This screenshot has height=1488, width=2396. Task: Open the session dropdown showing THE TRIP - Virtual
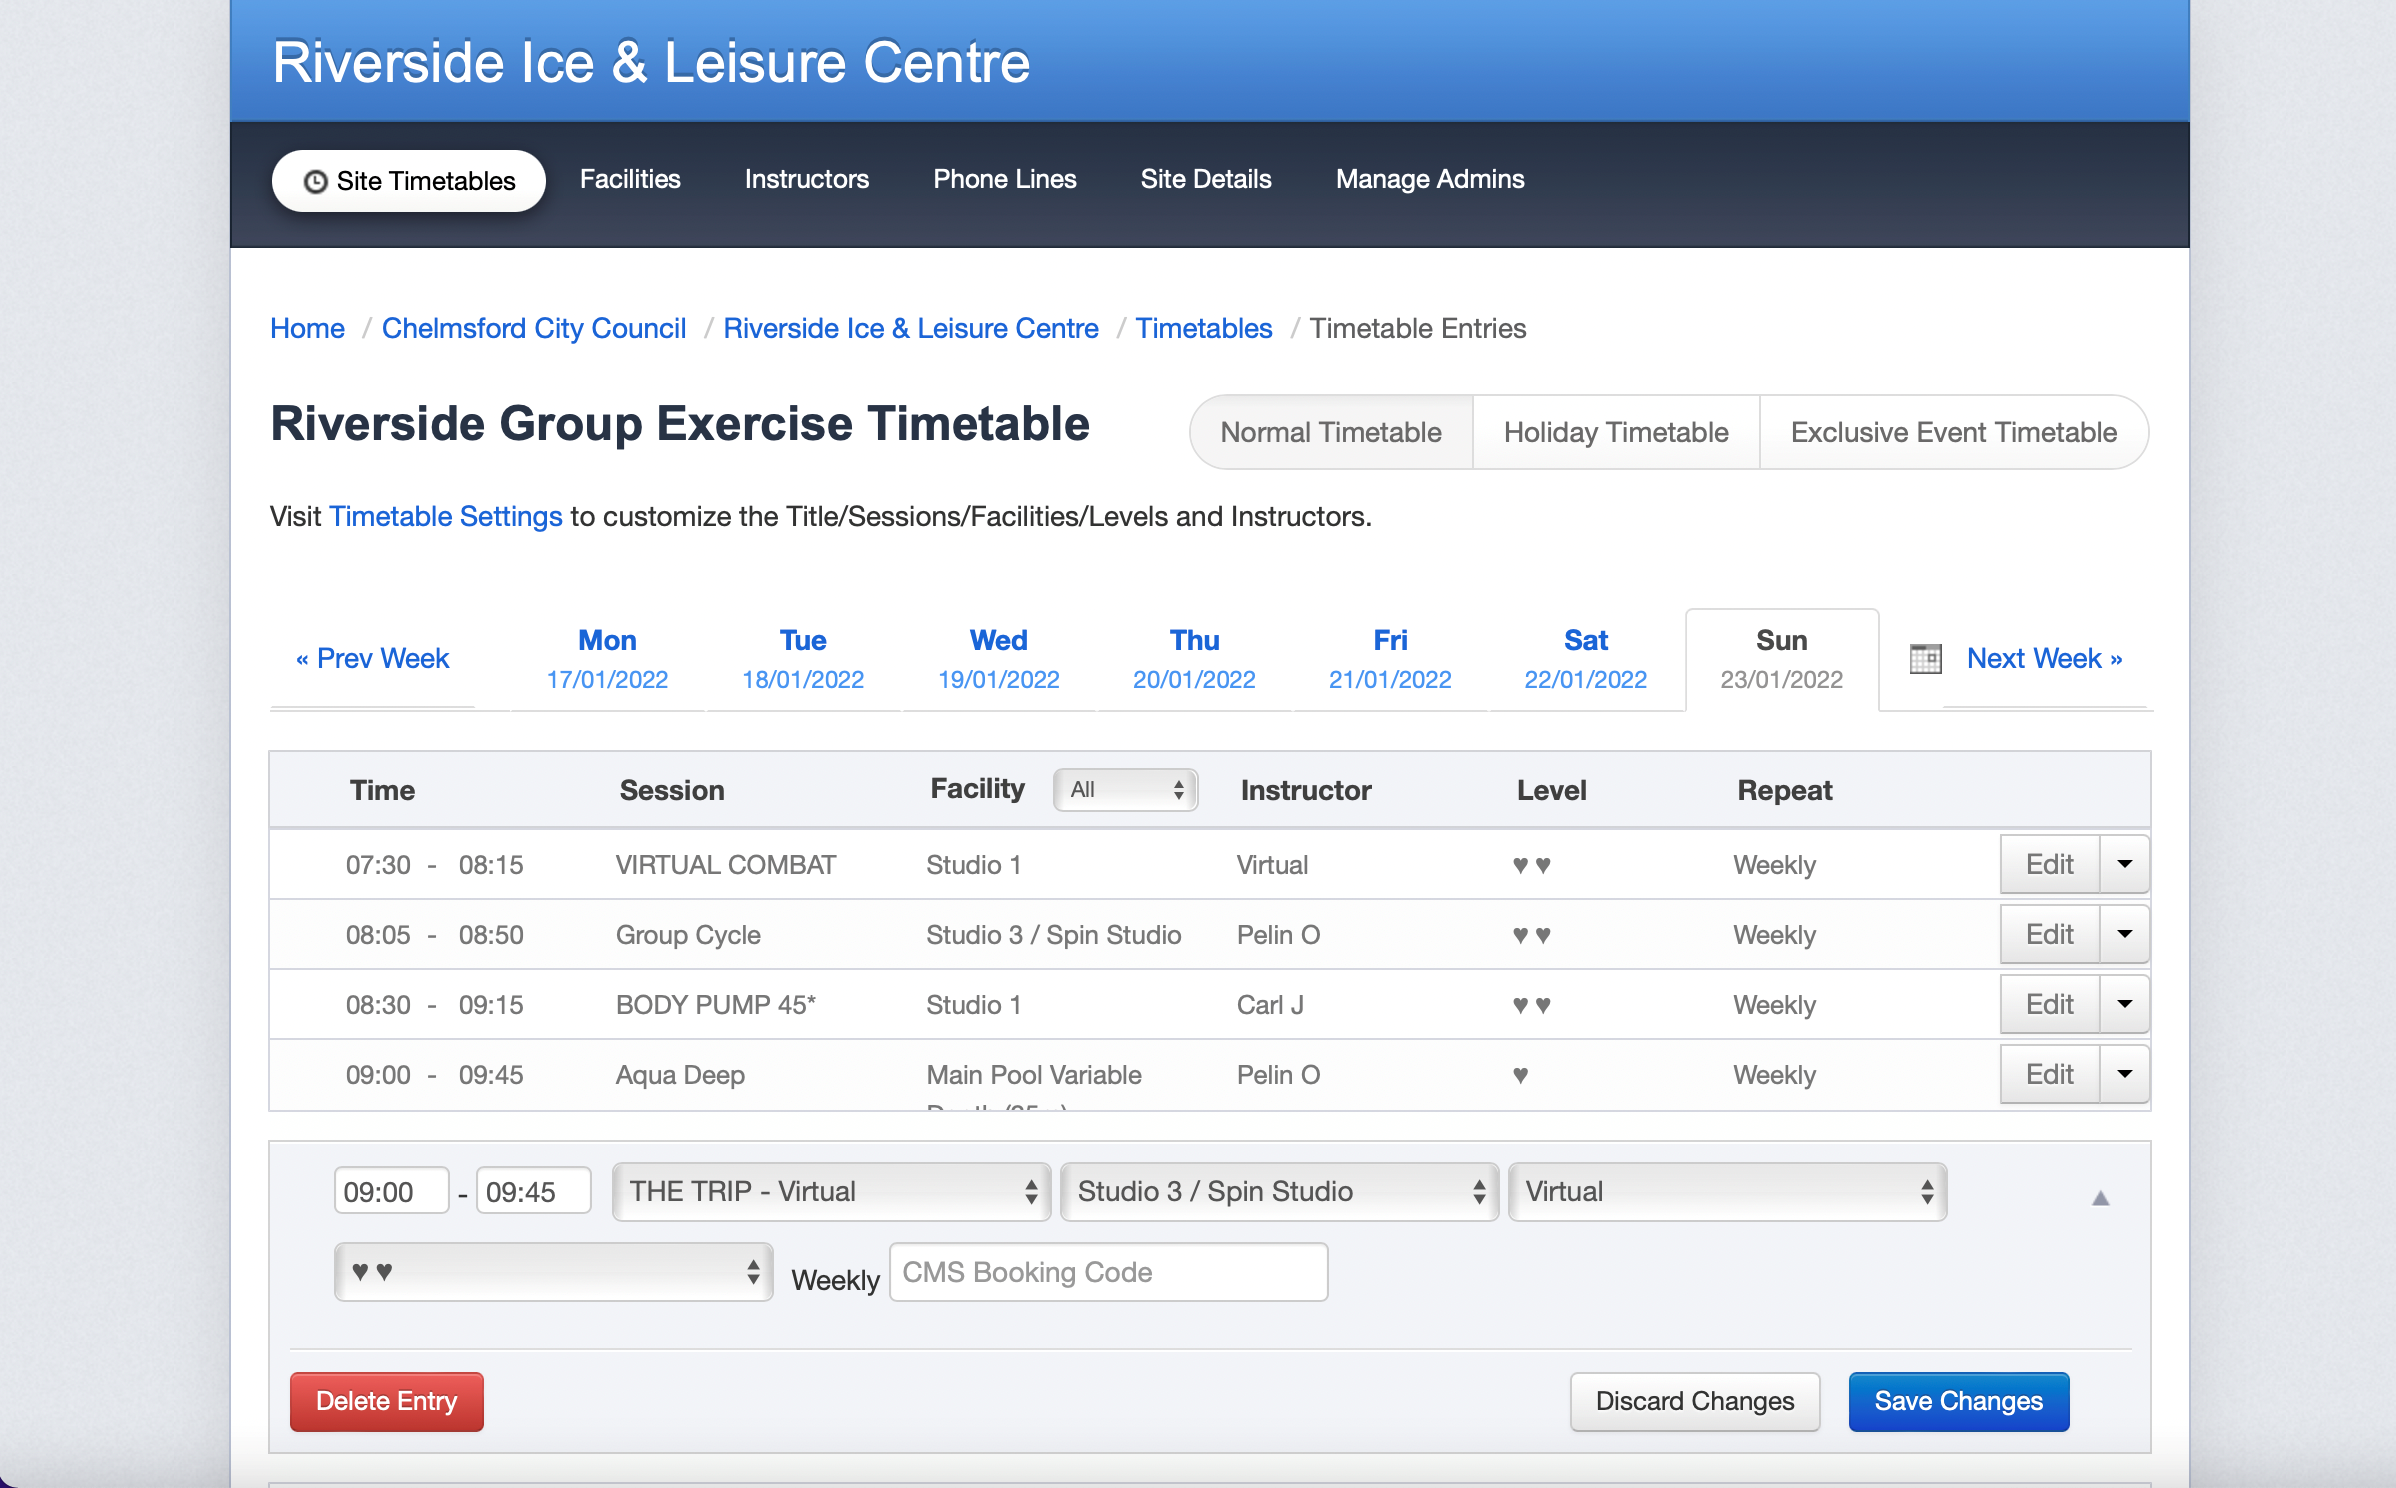[832, 1192]
